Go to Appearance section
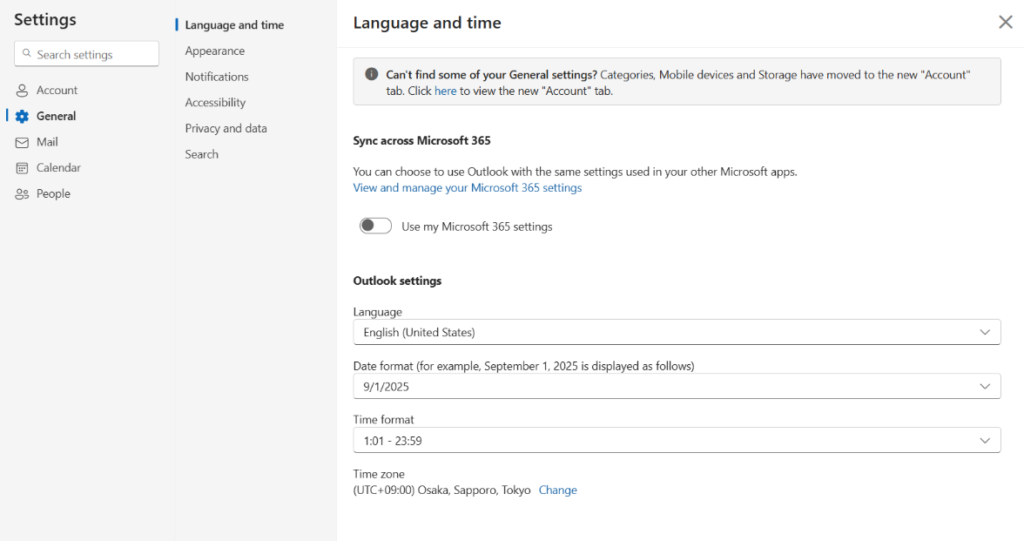Screen dimensions: 1024x541 tap(215, 51)
